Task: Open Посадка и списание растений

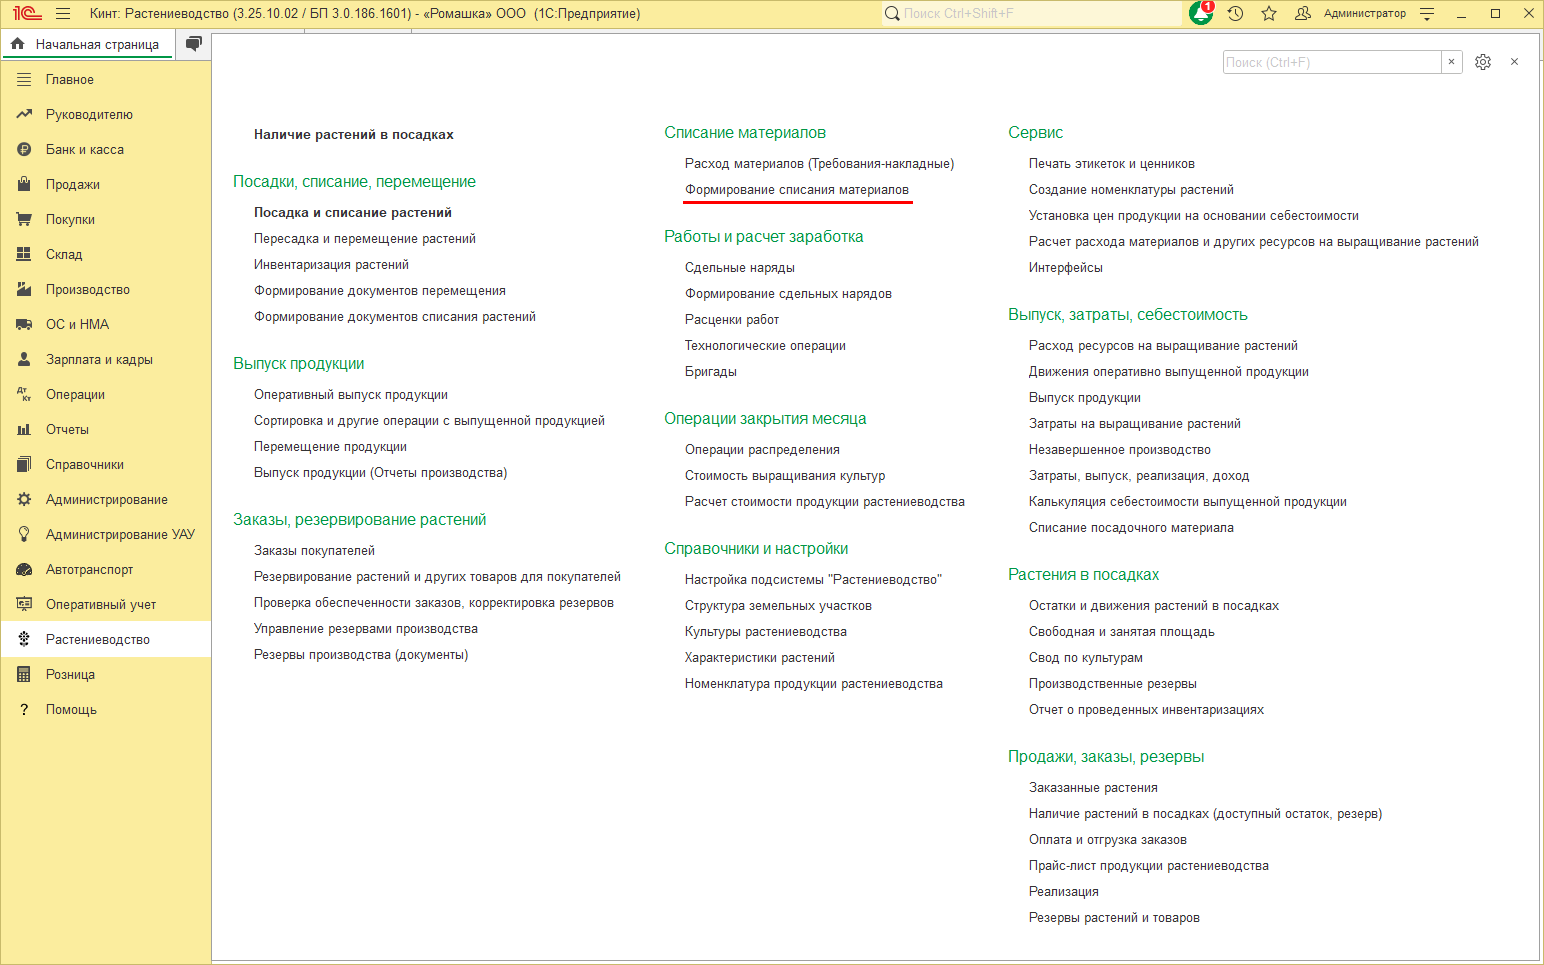Action: click(353, 212)
